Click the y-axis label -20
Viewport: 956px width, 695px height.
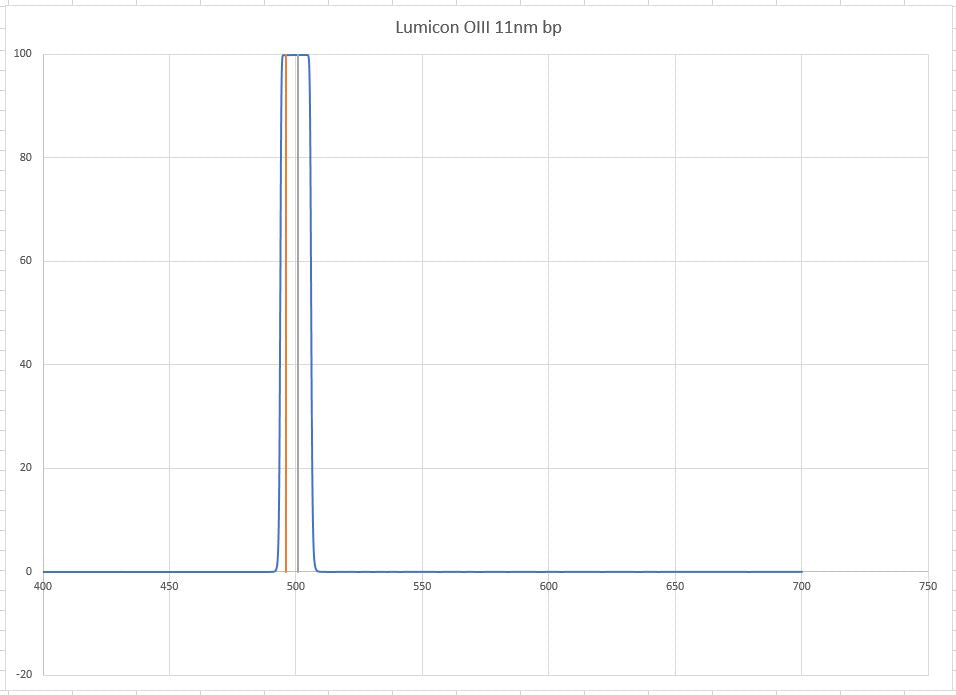click(x=23, y=674)
